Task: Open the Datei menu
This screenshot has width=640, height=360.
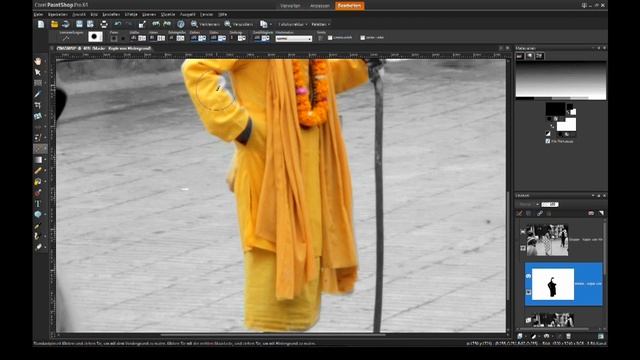Action: [38, 14]
